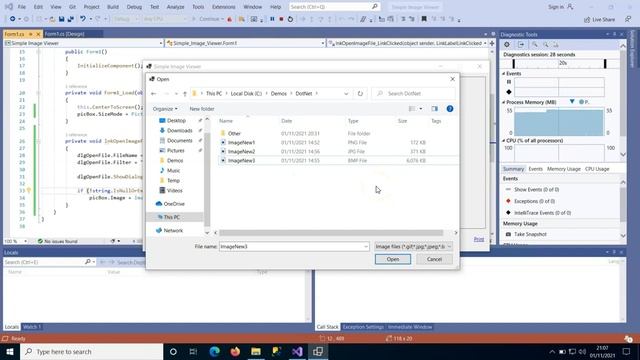Image resolution: width=640 pixels, height=360 pixels.
Task: Select the Other folder in file list
Action: [x=234, y=133]
